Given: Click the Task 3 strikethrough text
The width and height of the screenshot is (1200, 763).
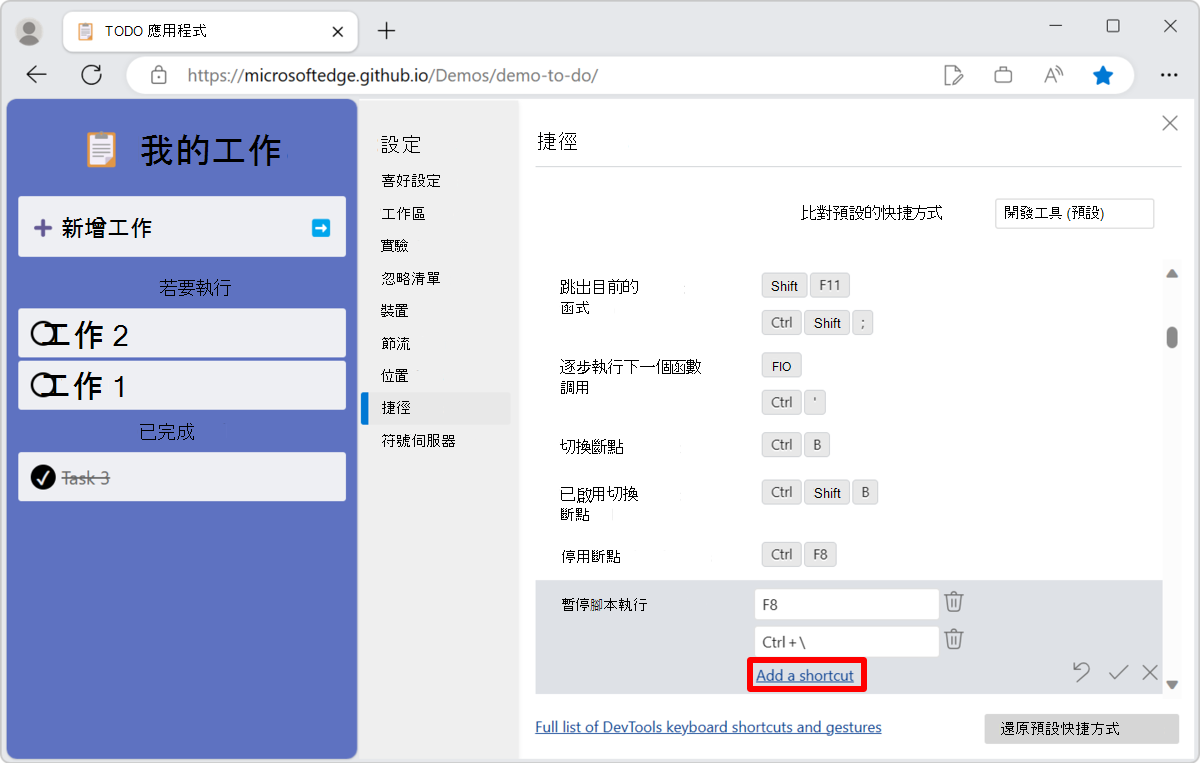Looking at the screenshot, I should coord(85,478).
